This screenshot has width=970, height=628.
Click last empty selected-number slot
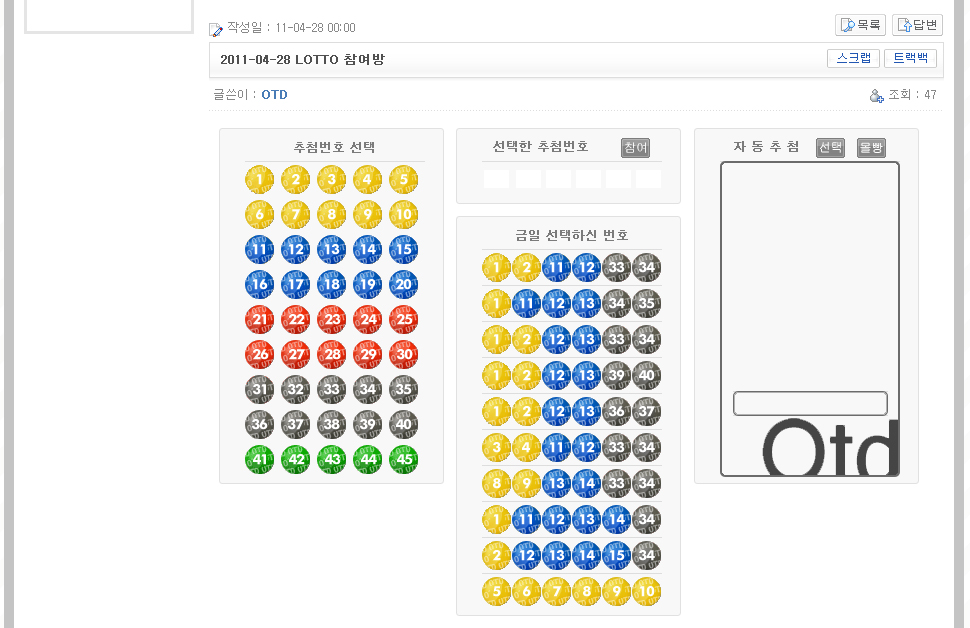pos(648,179)
